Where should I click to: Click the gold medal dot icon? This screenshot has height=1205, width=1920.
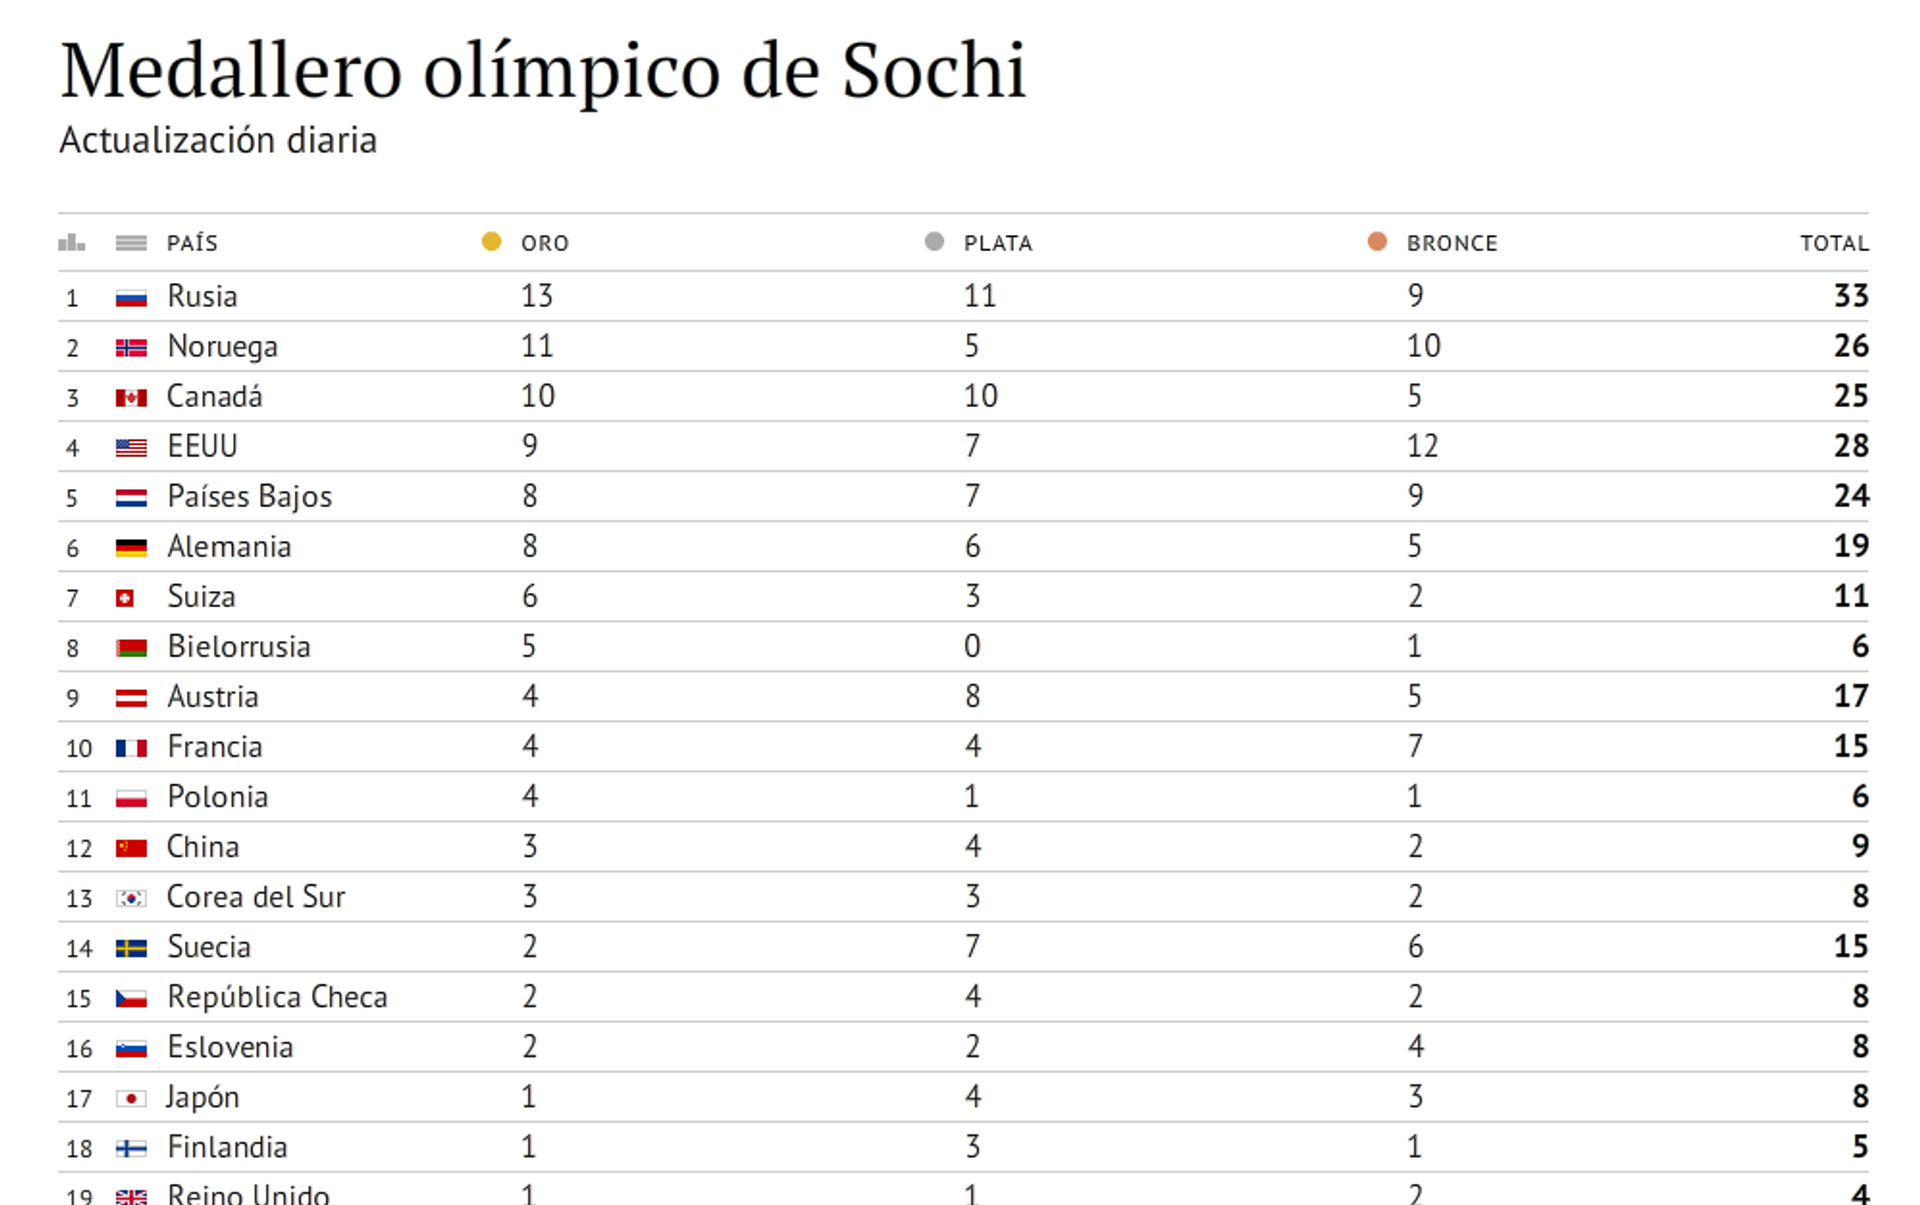click(491, 241)
